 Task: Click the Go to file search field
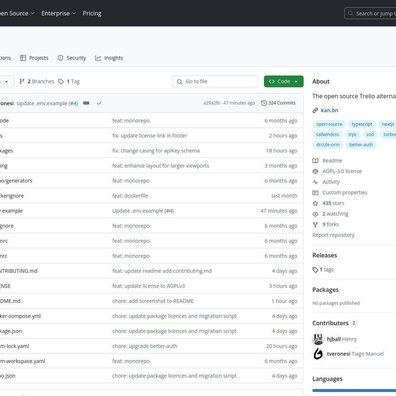tap(215, 81)
